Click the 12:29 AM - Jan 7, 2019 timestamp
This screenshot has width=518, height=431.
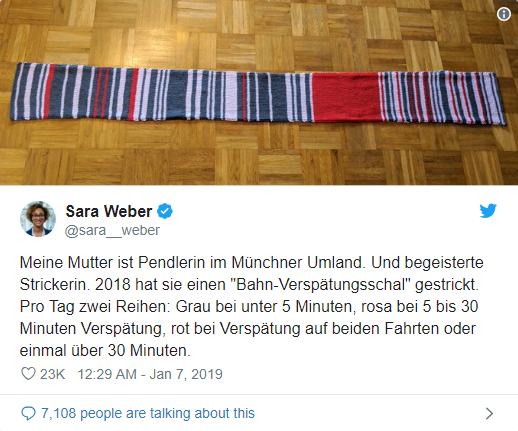pyautogui.click(x=150, y=374)
